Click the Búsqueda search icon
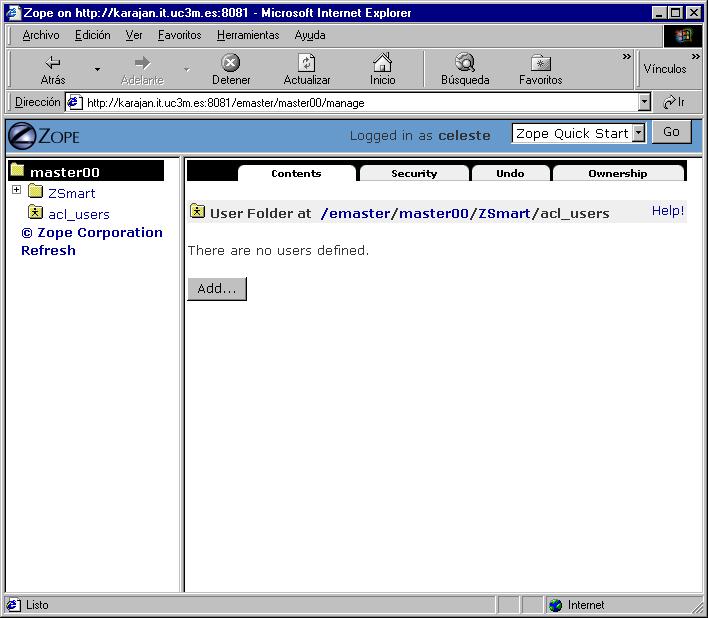 465,62
